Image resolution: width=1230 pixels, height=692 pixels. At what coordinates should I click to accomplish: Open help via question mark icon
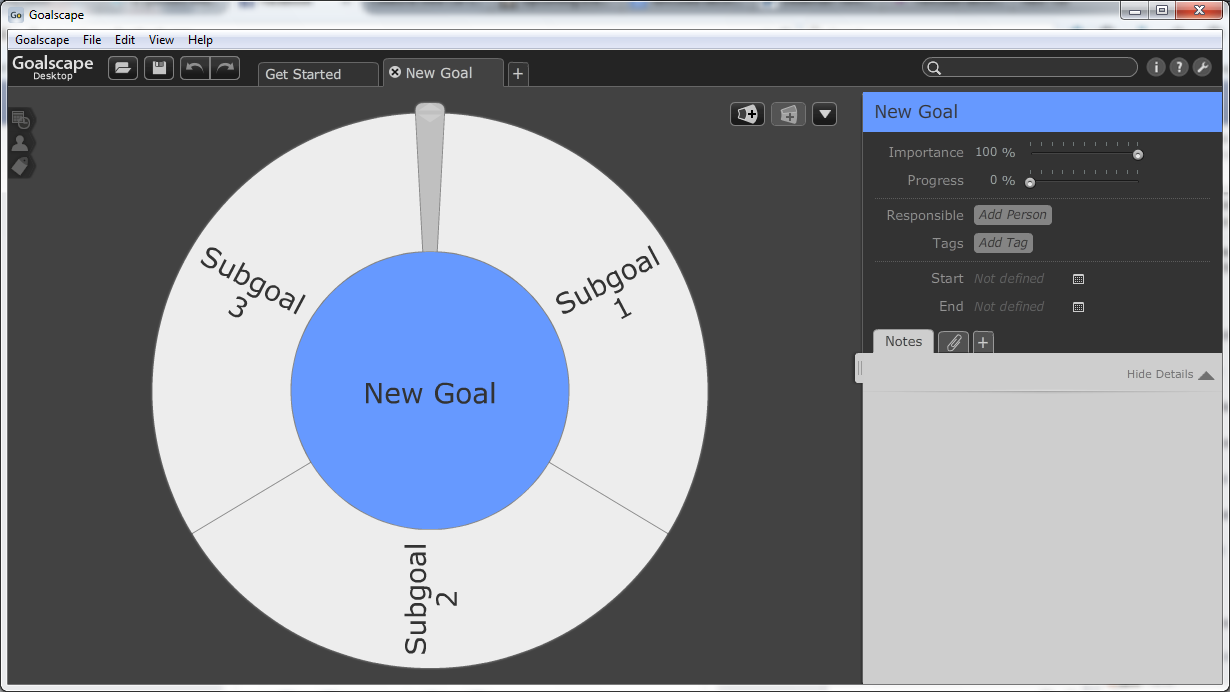click(1179, 67)
